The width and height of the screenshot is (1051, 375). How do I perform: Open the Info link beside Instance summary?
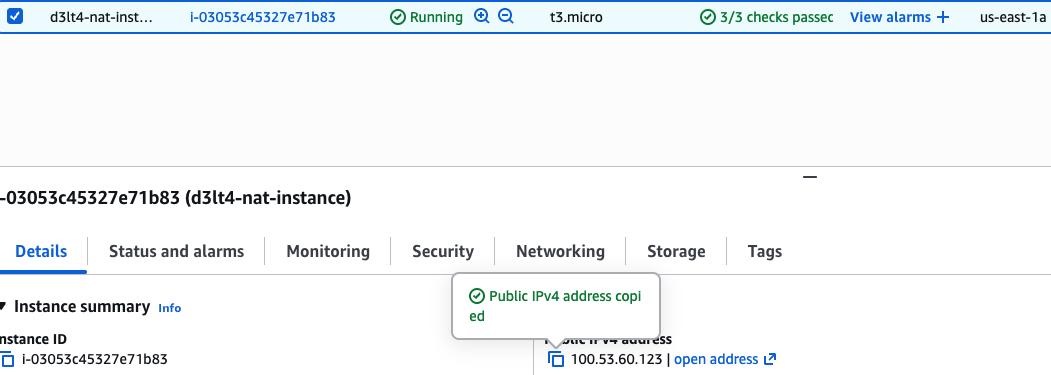click(170, 308)
